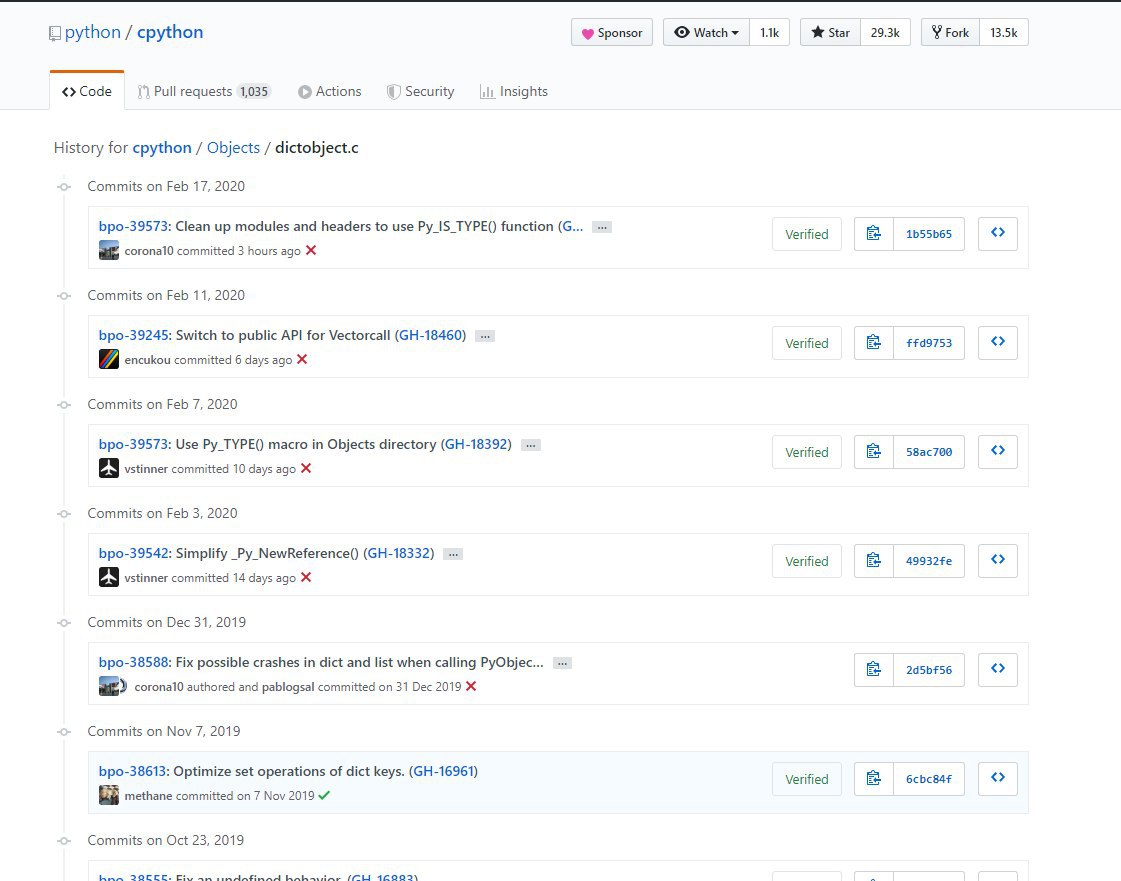Click failed status X on corona10 3 hours ago commit
The image size is (1121, 881).
pyautogui.click(x=311, y=250)
